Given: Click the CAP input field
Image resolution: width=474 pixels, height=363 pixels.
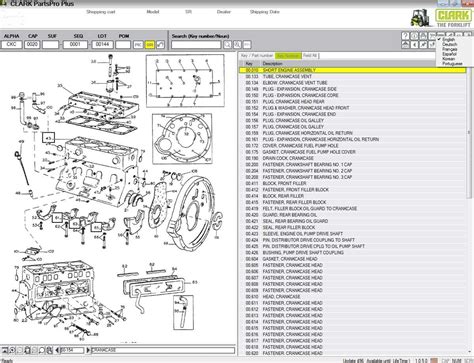Looking at the screenshot, I should [32, 44].
